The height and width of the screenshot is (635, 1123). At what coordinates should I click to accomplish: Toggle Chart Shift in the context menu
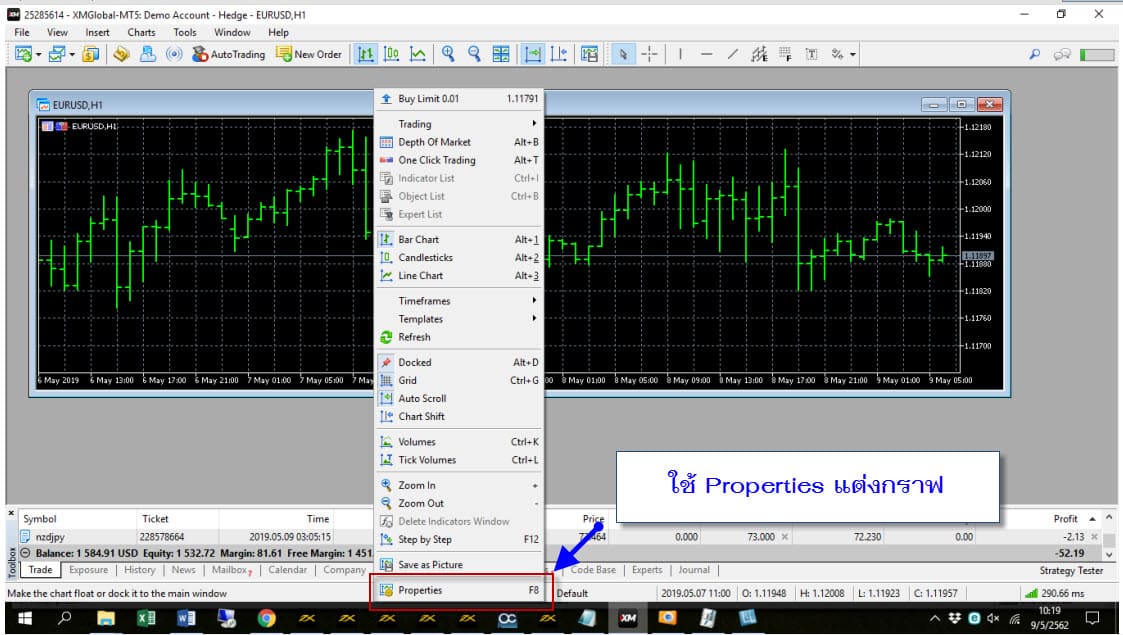(x=421, y=416)
